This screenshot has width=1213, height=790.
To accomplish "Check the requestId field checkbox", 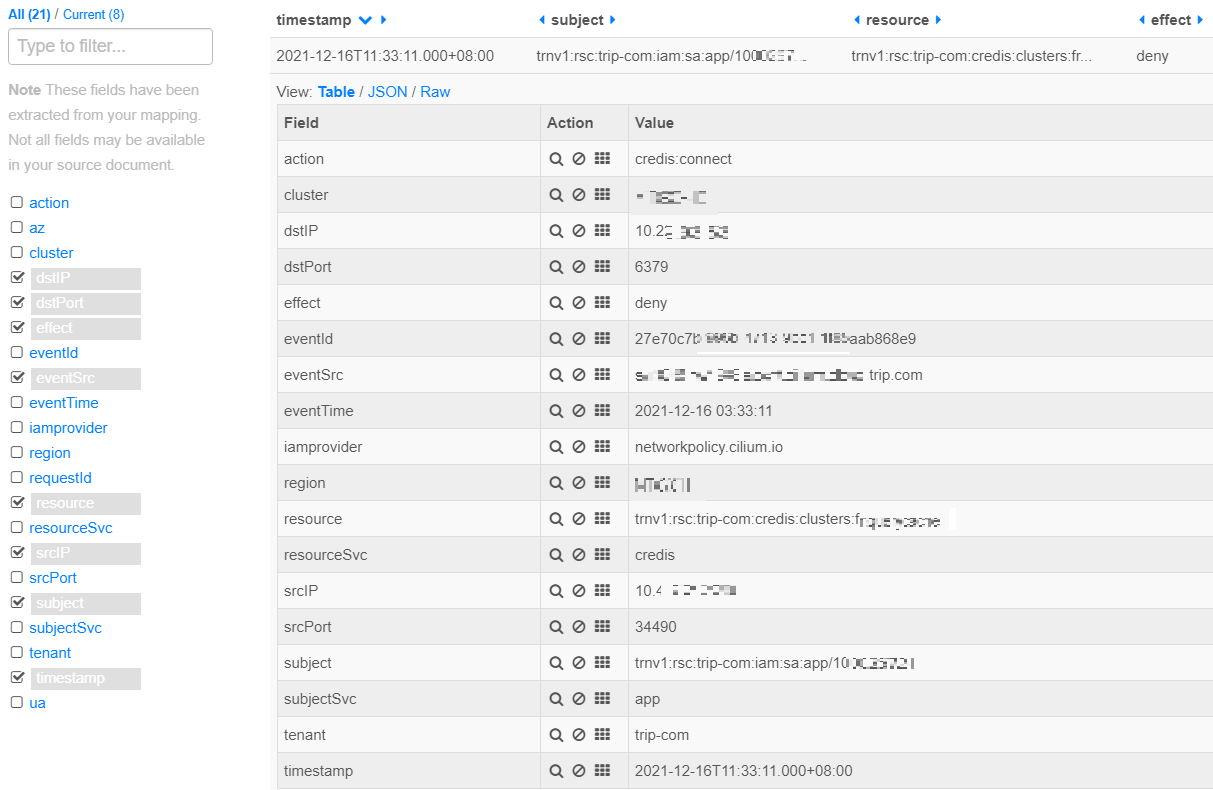I will [x=17, y=478].
